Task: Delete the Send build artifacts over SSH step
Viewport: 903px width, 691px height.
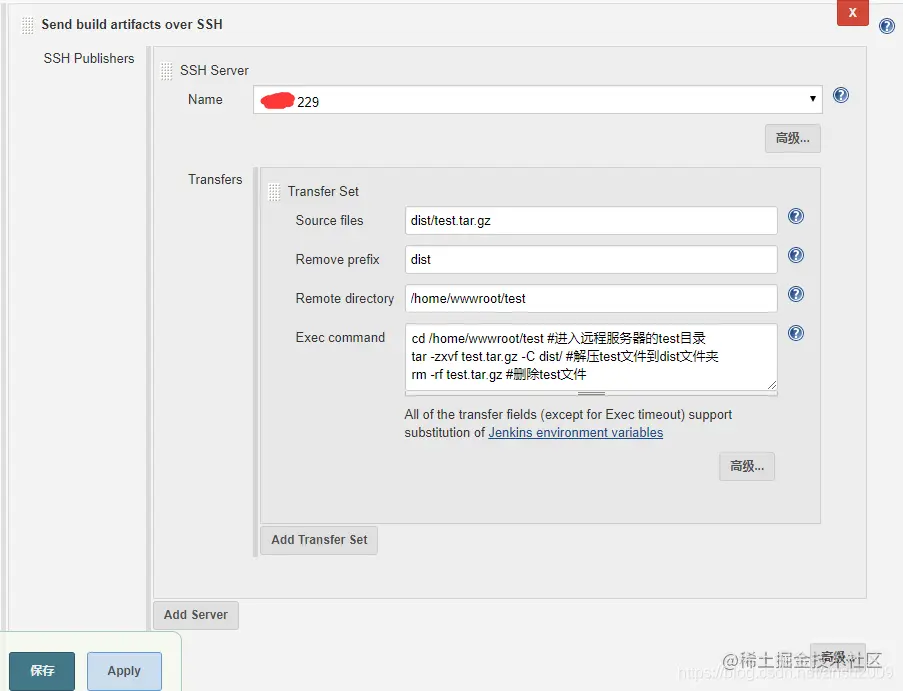Action: pyautogui.click(x=852, y=12)
